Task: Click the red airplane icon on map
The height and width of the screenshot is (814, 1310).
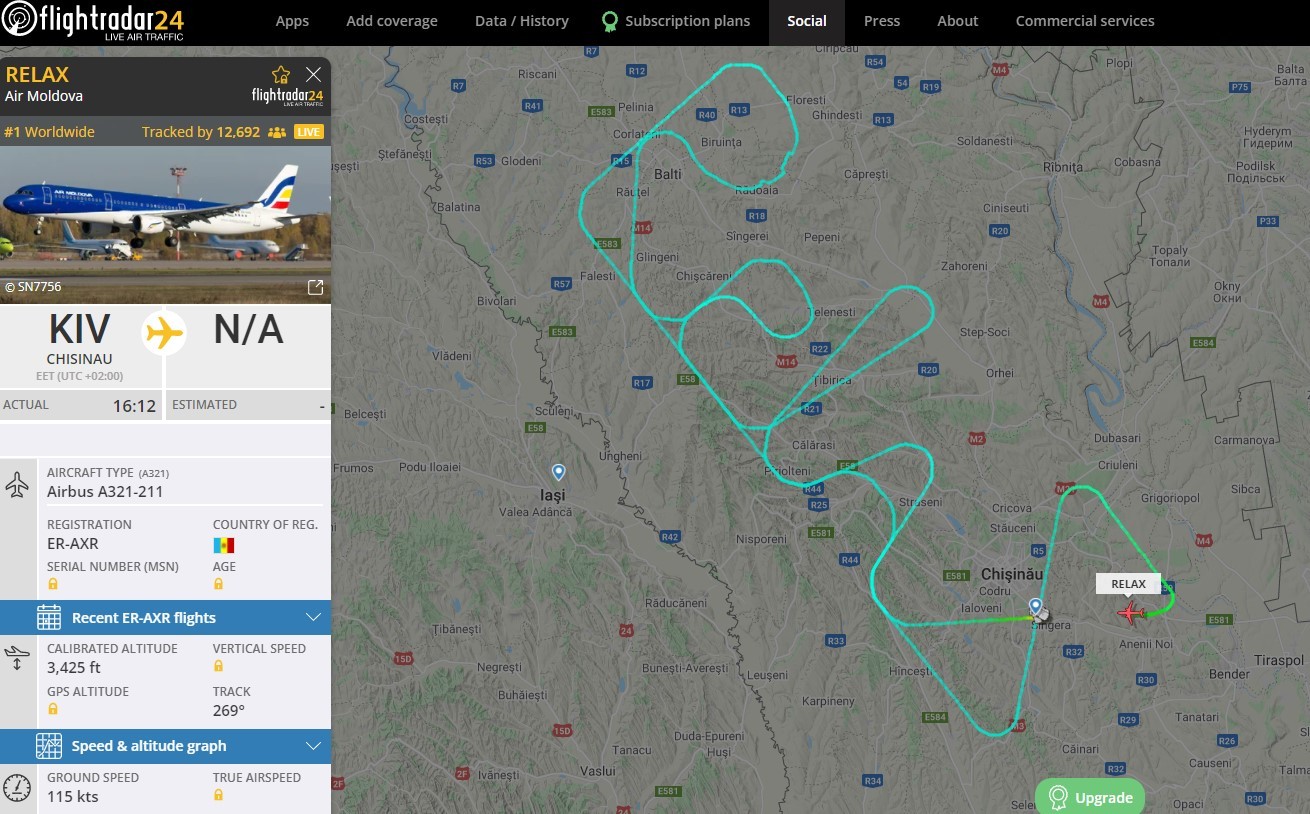Action: [1131, 613]
